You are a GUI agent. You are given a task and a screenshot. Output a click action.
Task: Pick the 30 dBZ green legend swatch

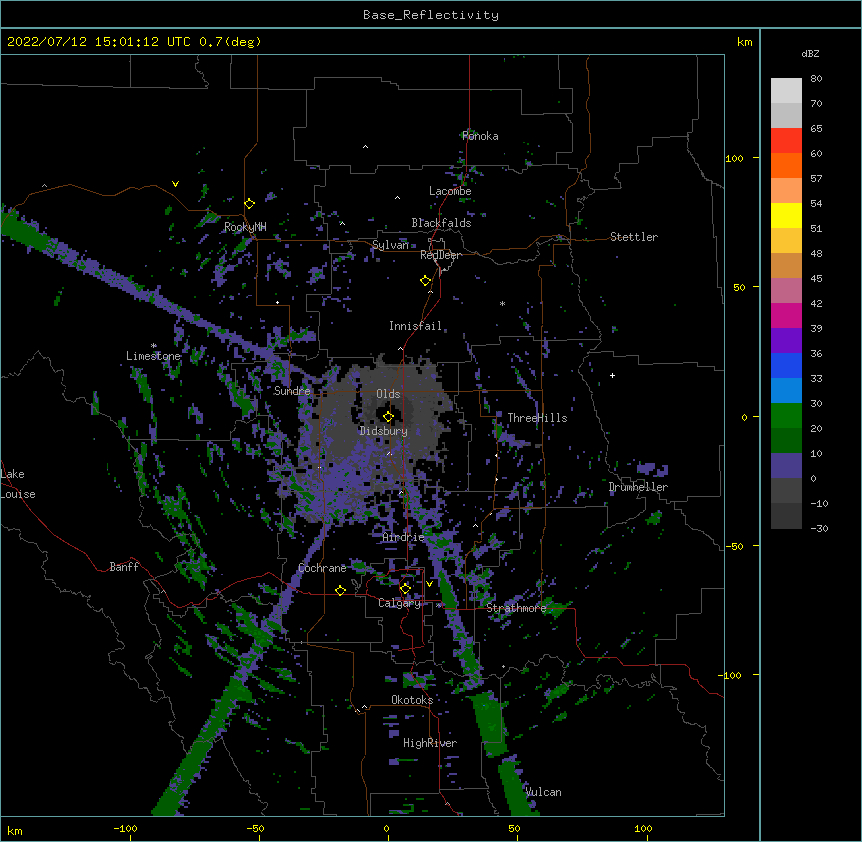[786, 415]
